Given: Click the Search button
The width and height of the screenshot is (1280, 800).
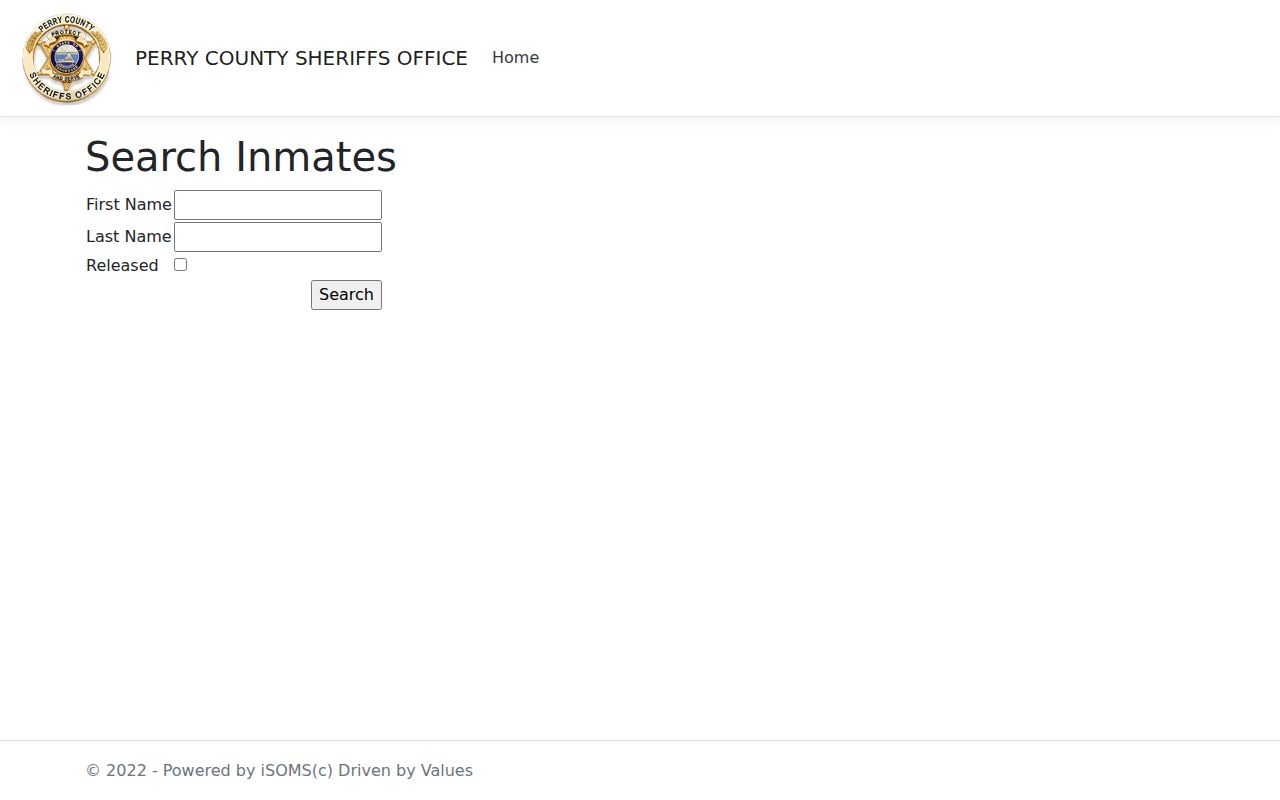Looking at the screenshot, I should 346,295.
